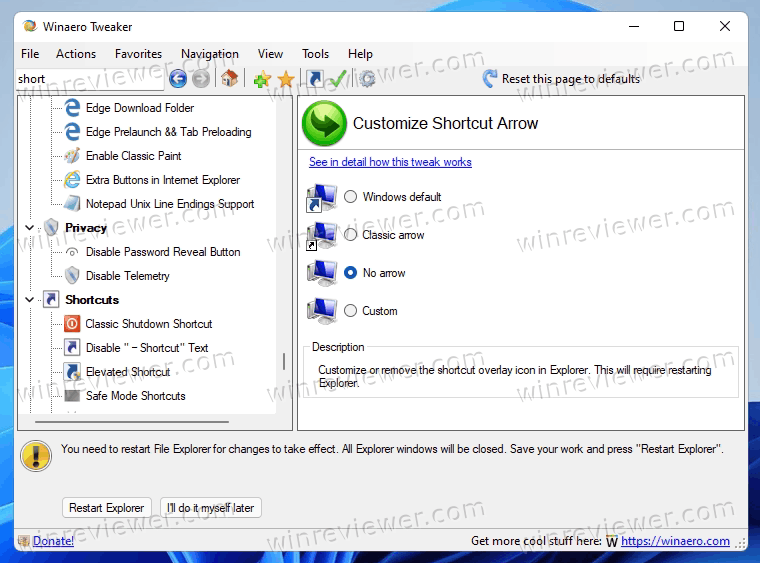Select Notepad Unix Line Endings Support
Image resolution: width=760 pixels, height=563 pixels.
[x=170, y=203]
